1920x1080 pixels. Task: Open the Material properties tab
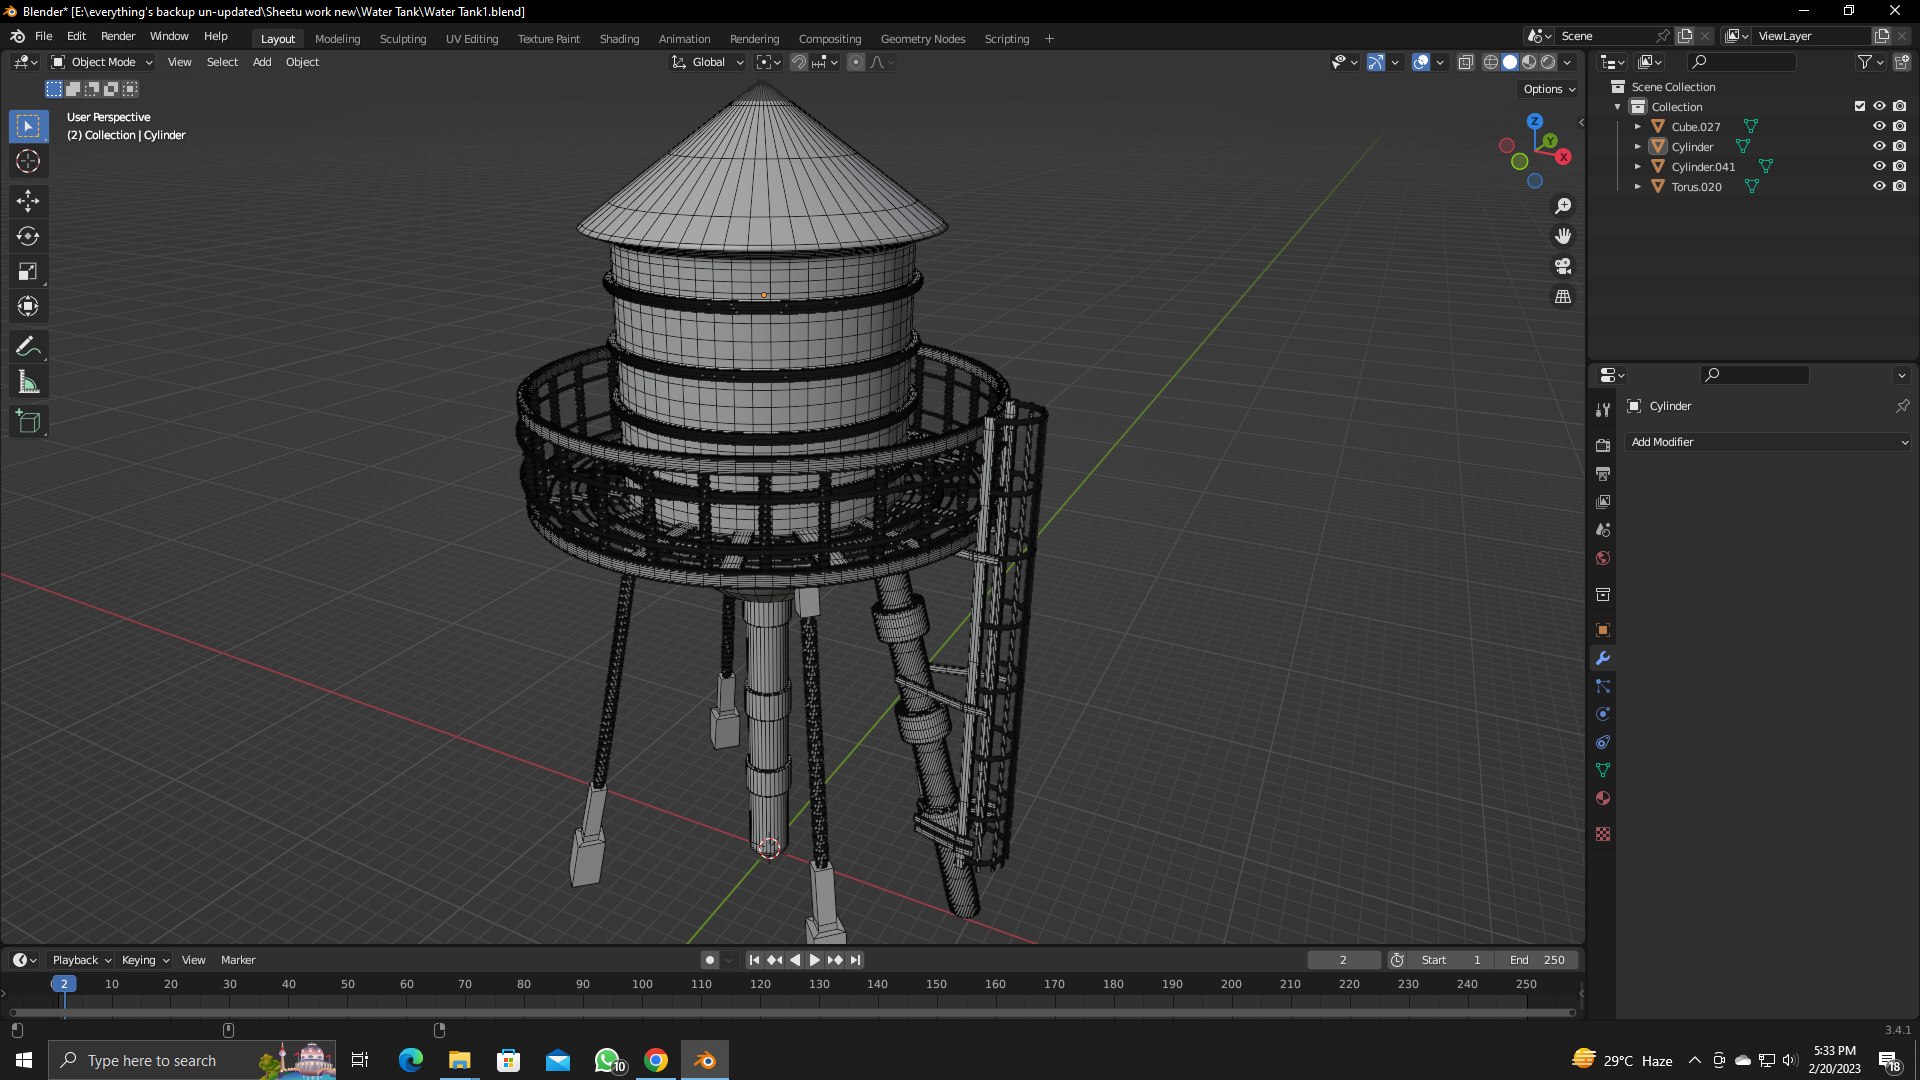(1603, 798)
